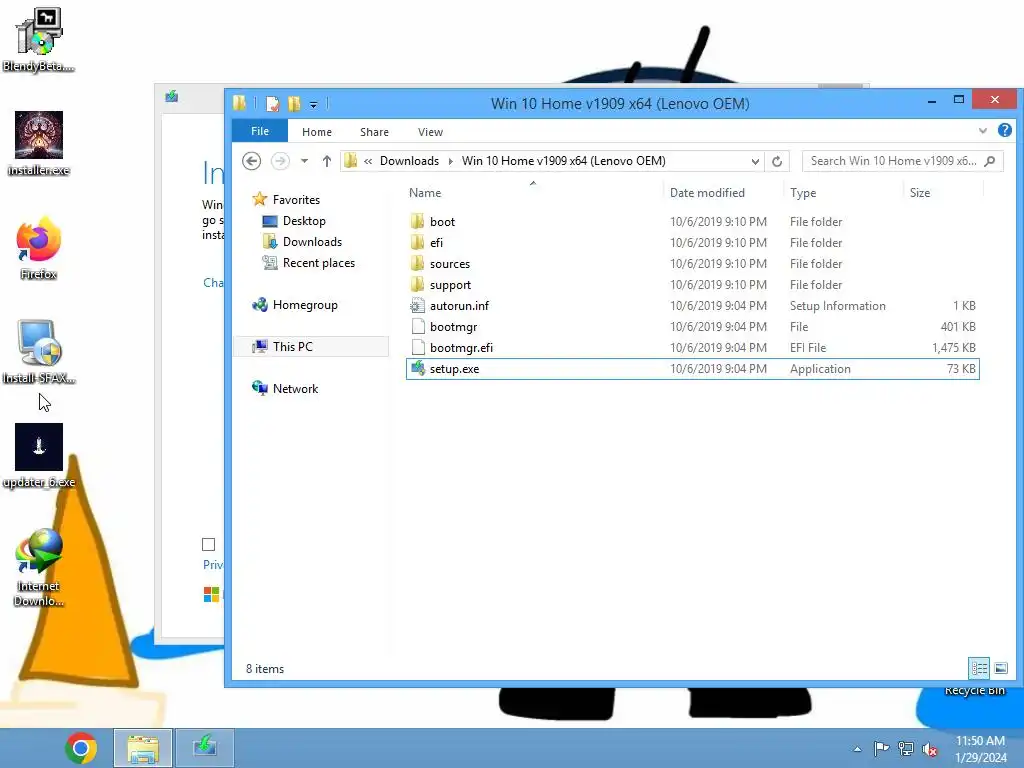Switch to Large icons view in status bar
This screenshot has height=768, width=1024.
coord(1001,668)
